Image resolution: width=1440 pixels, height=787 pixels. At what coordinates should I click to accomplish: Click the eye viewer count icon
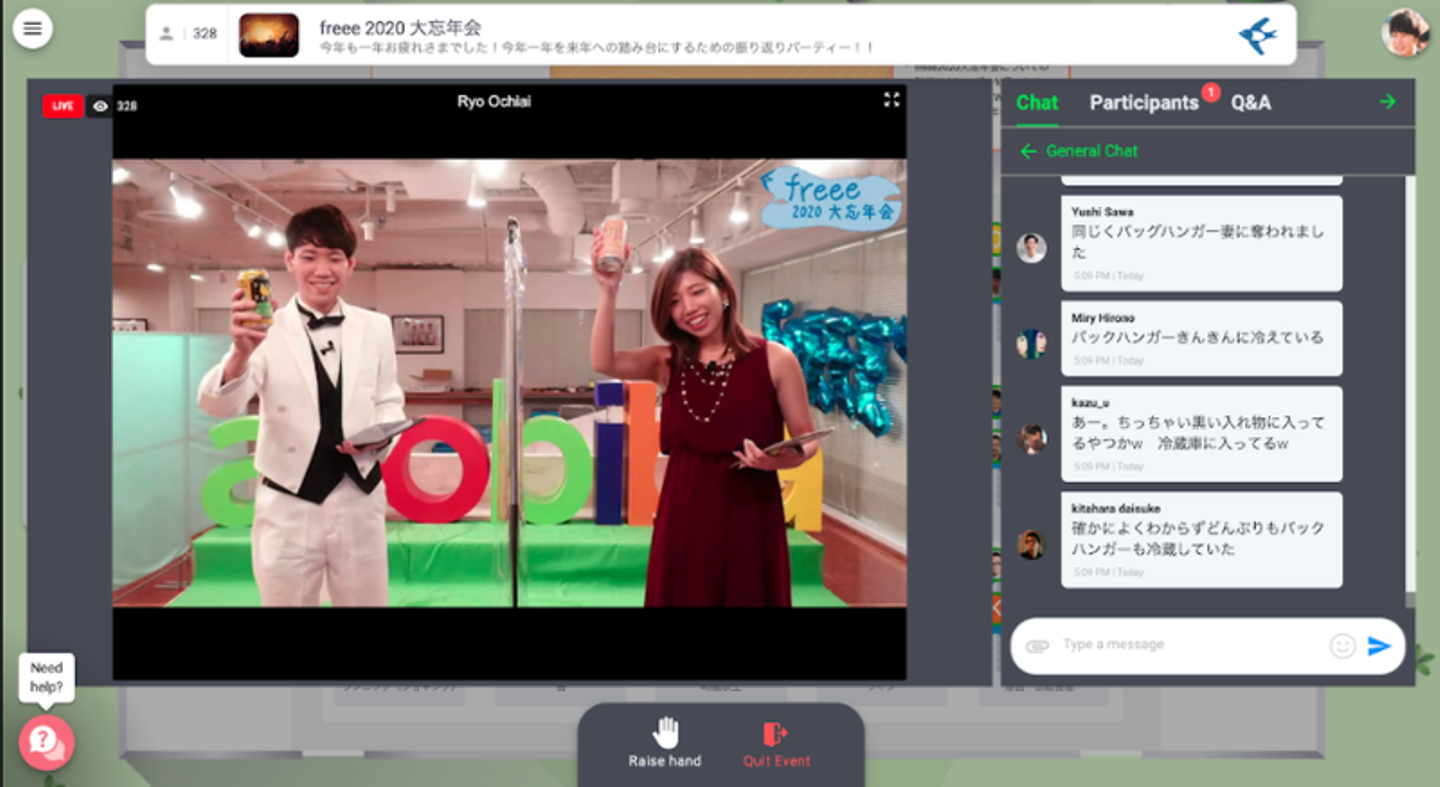(100, 106)
